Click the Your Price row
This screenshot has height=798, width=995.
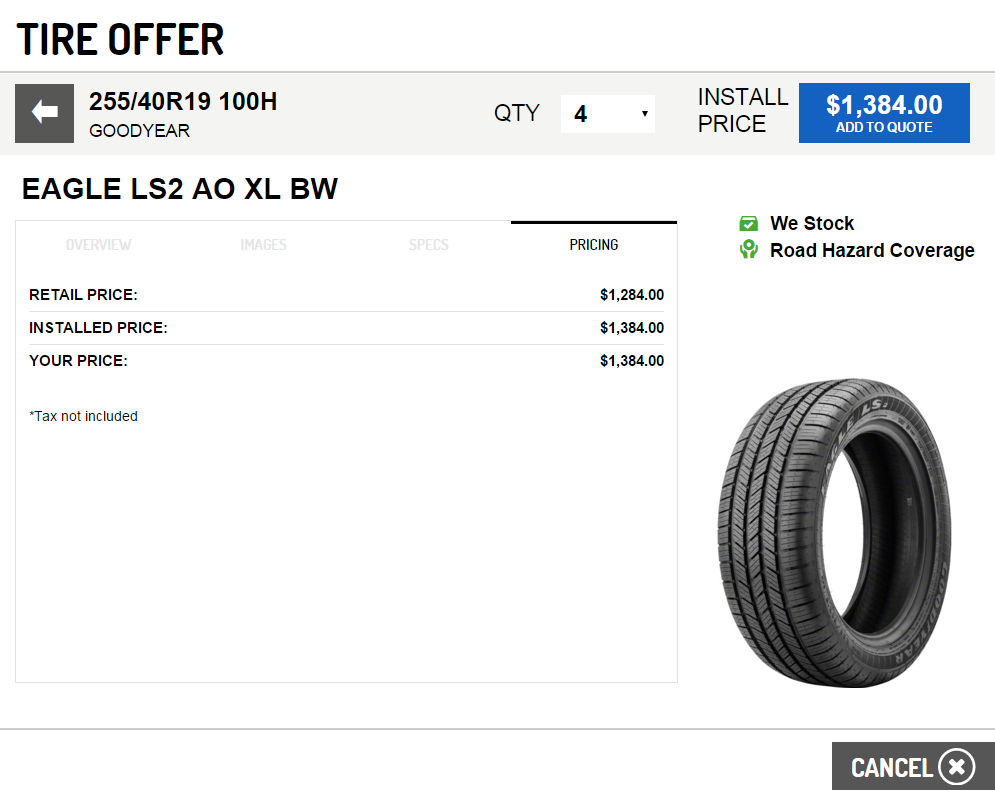(346, 361)
